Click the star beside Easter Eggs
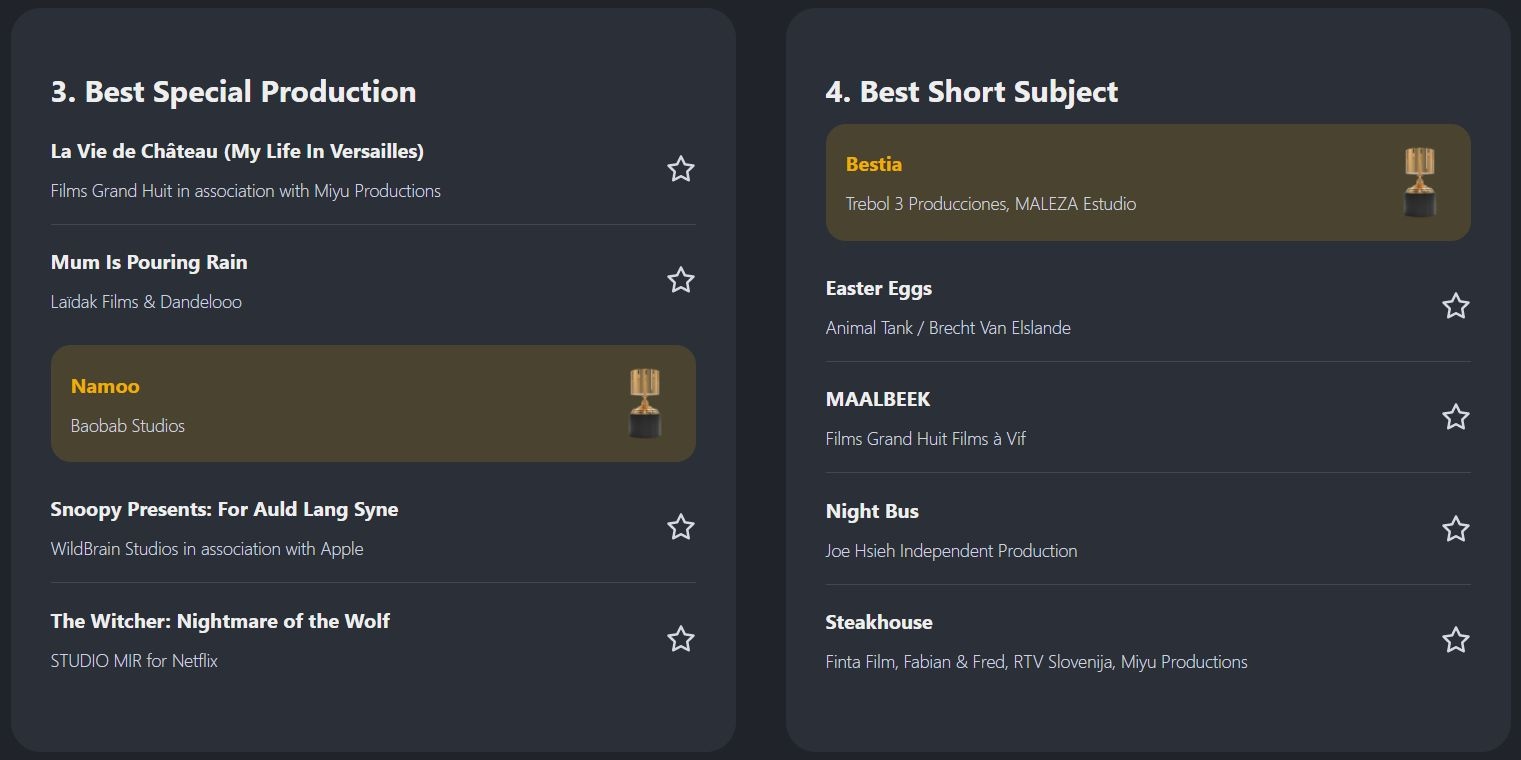The width and height of the screenshot is (1521, 760). [1455, 306]
